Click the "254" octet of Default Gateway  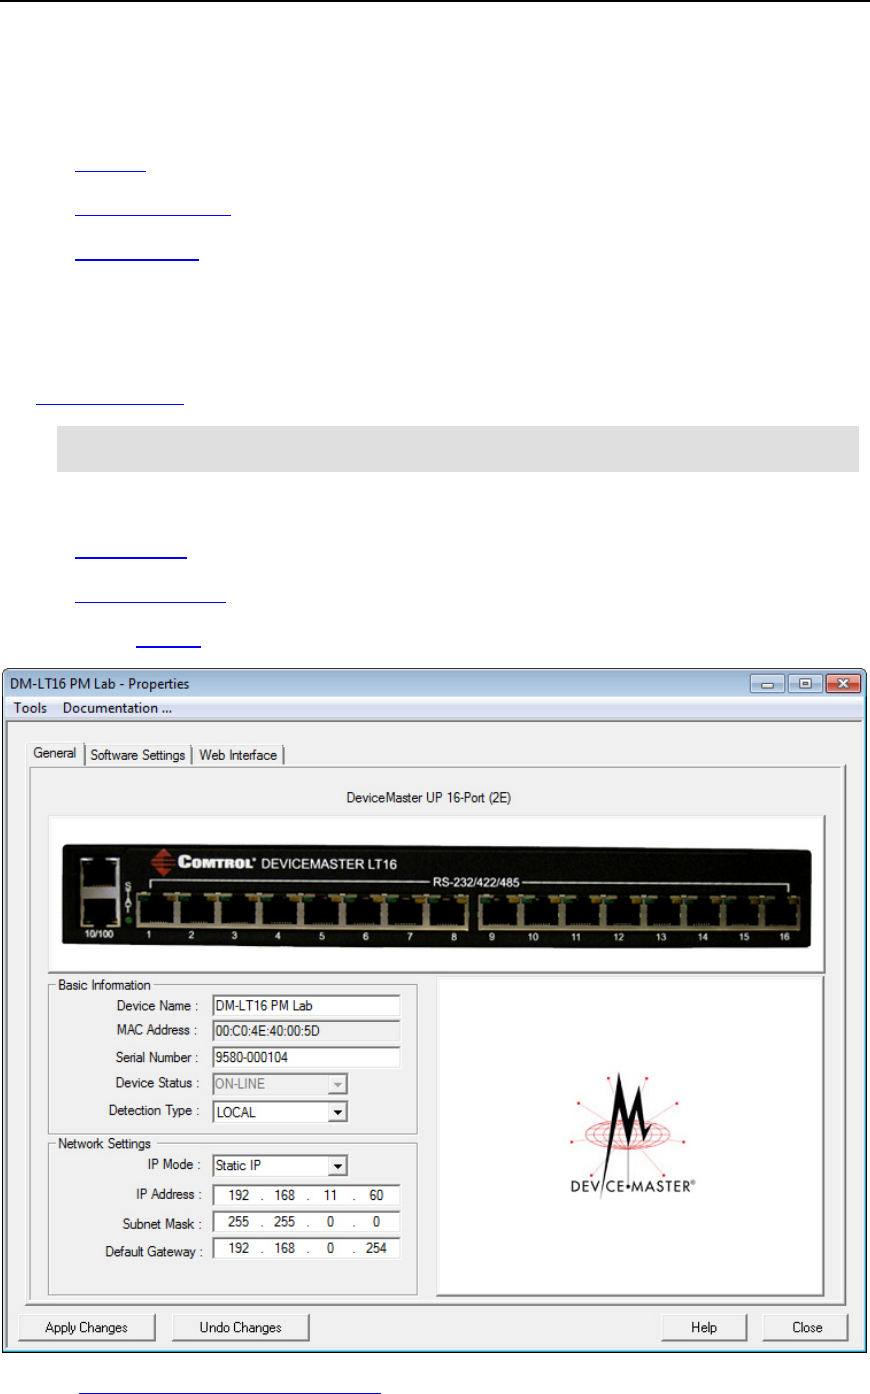point(376,1248)
